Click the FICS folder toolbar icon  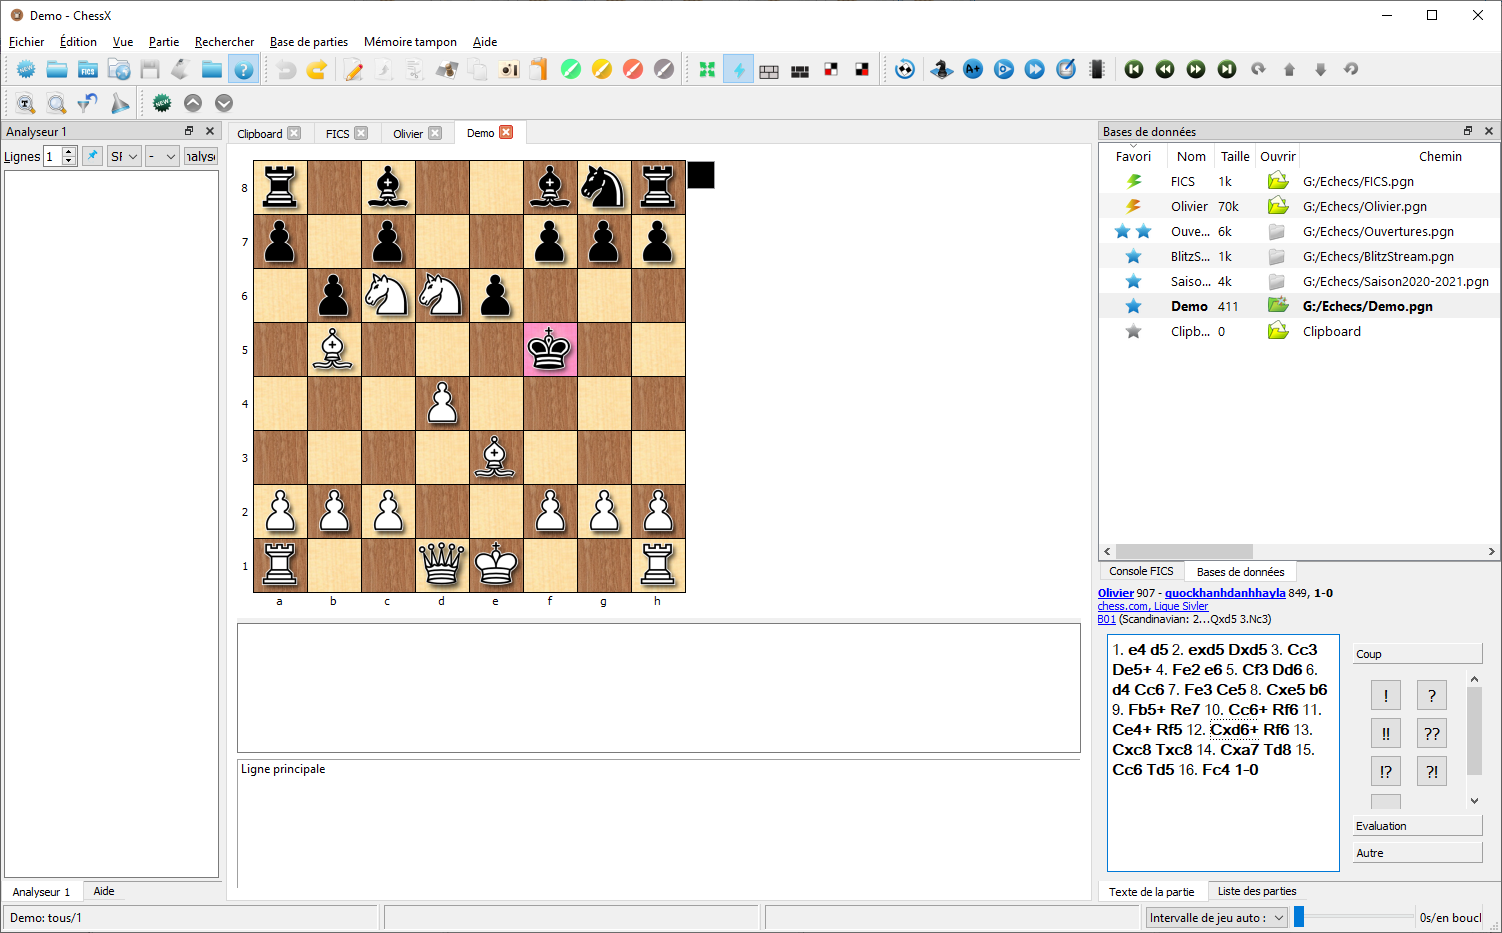click(88, 69)
